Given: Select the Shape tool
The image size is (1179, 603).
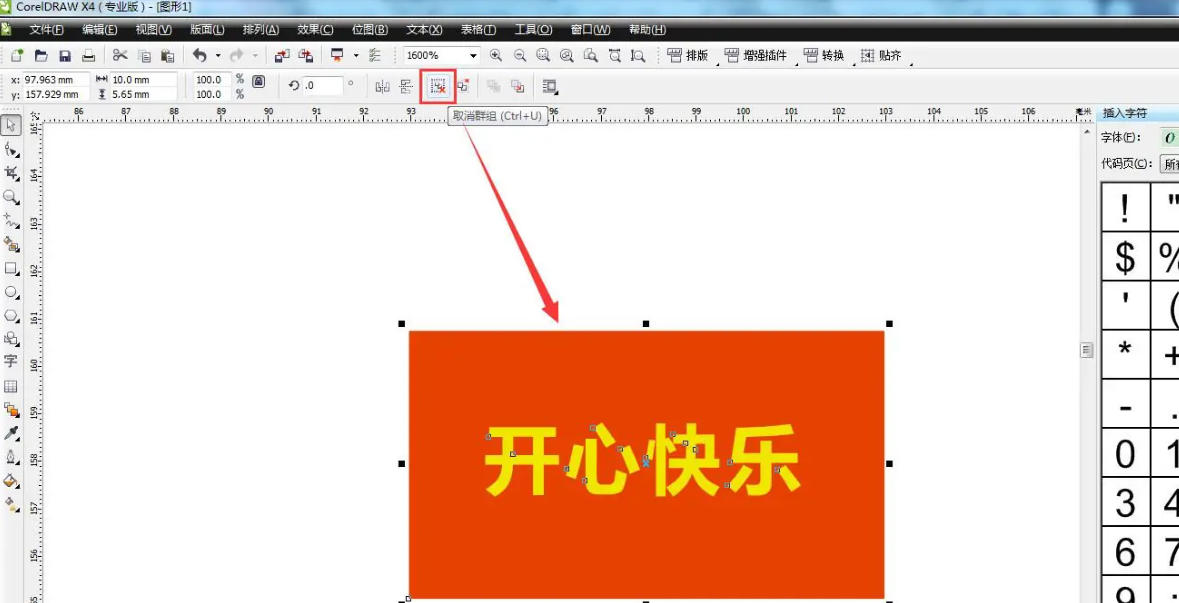Looking at the screenshot, I should (x=12, y=150).
